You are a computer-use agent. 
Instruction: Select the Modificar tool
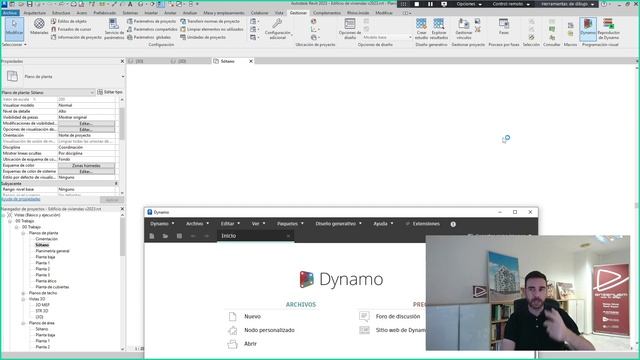click(x=14, y=29)
